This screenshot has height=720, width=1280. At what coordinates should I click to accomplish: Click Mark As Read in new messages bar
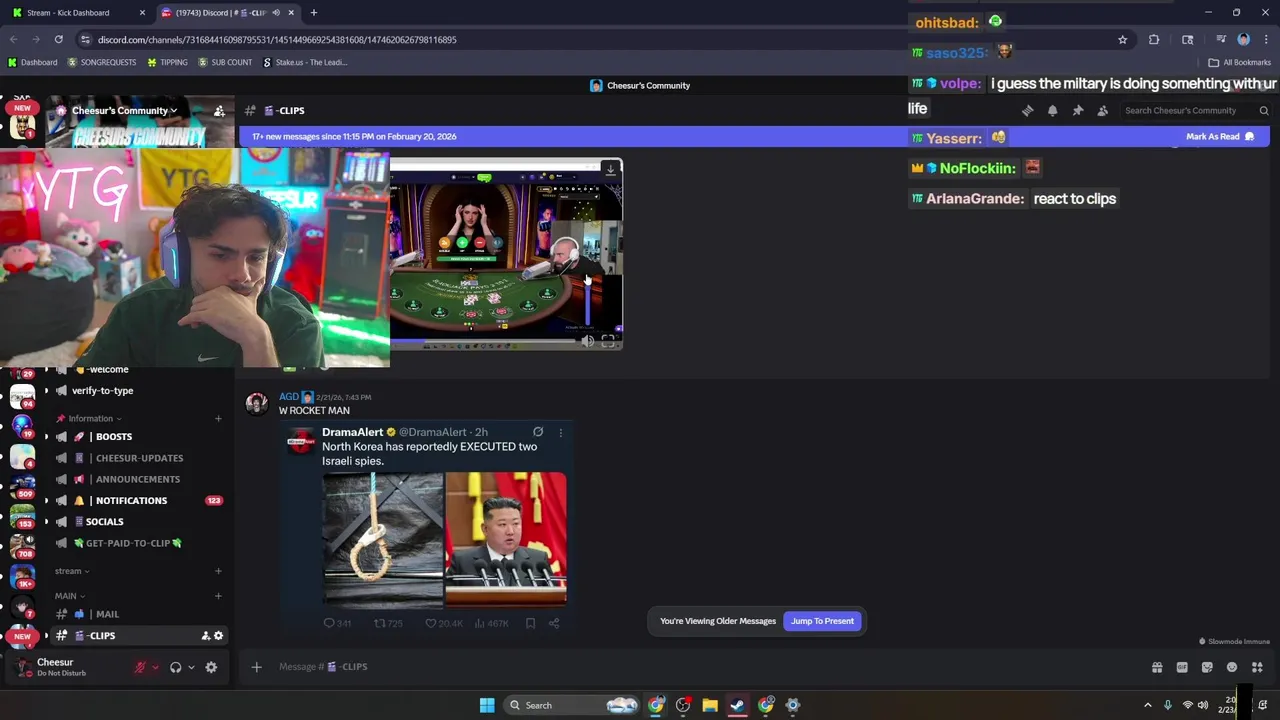[1219, 136]
